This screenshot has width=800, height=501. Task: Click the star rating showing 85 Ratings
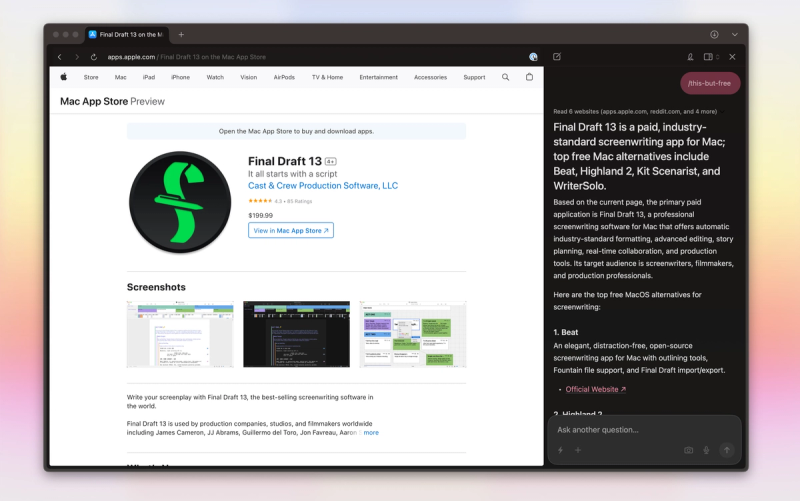[x=280, y=201]
